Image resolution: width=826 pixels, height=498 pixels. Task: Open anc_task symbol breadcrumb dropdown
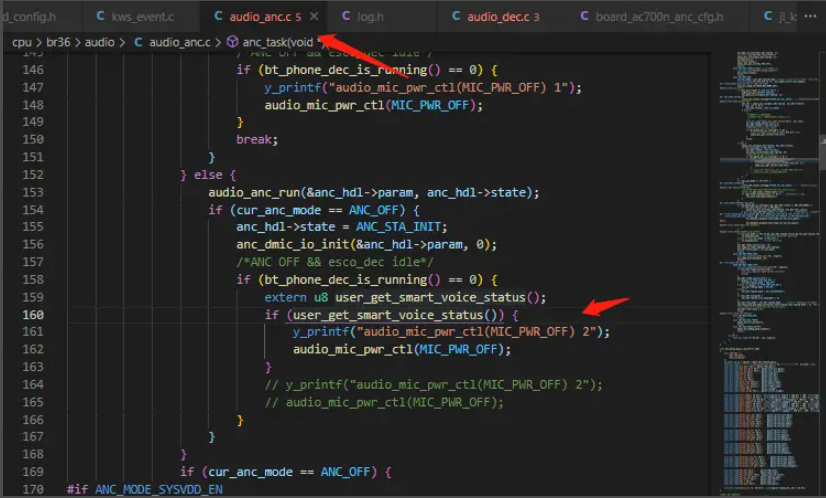point(278,42)
